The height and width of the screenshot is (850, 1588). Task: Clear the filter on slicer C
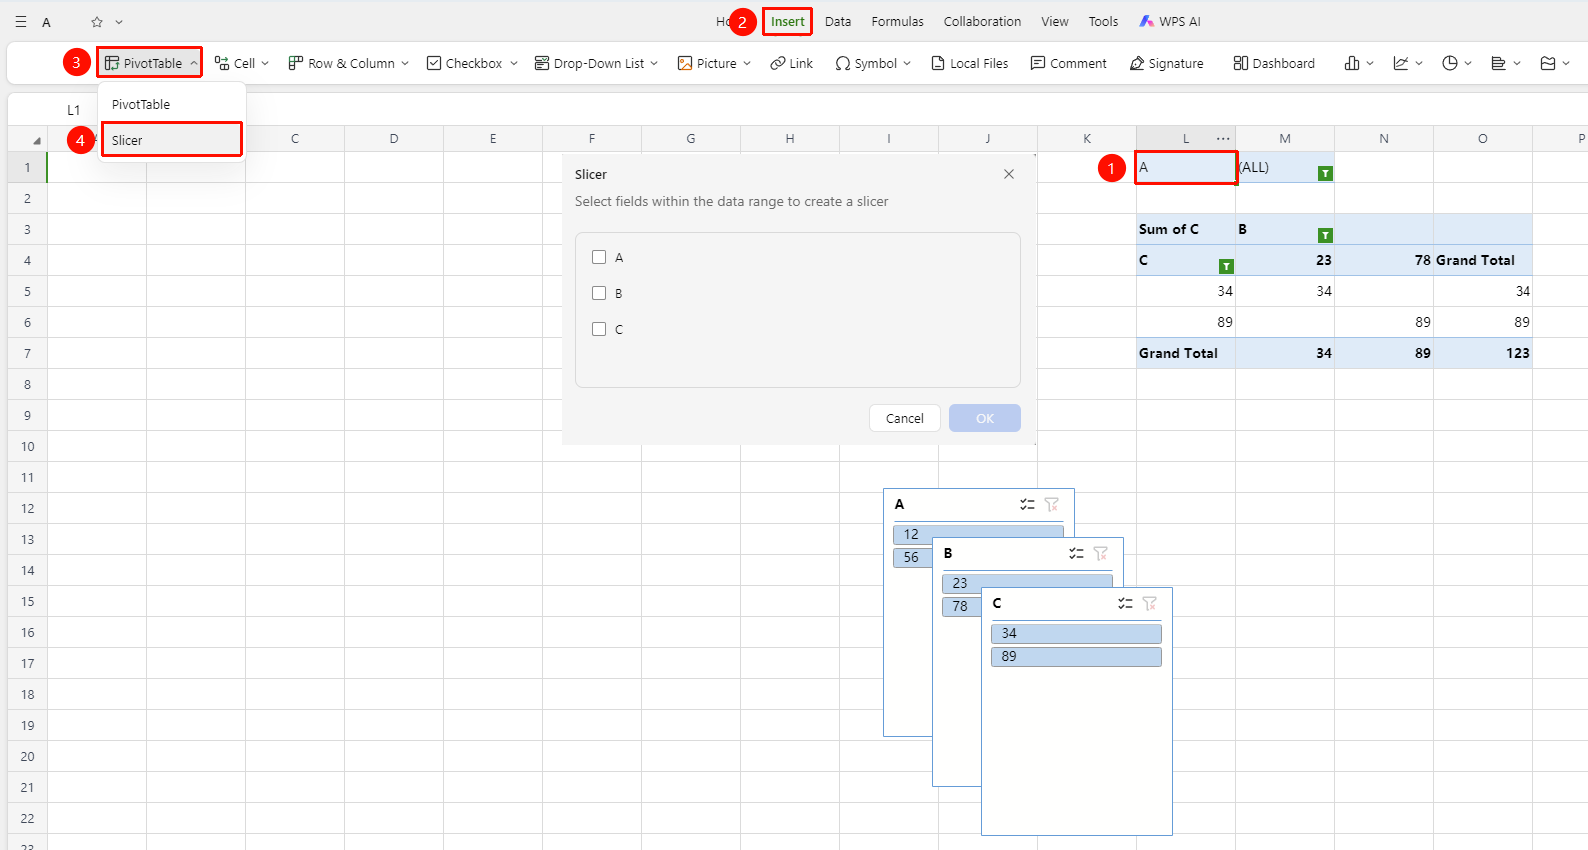tap(1150, 603)
